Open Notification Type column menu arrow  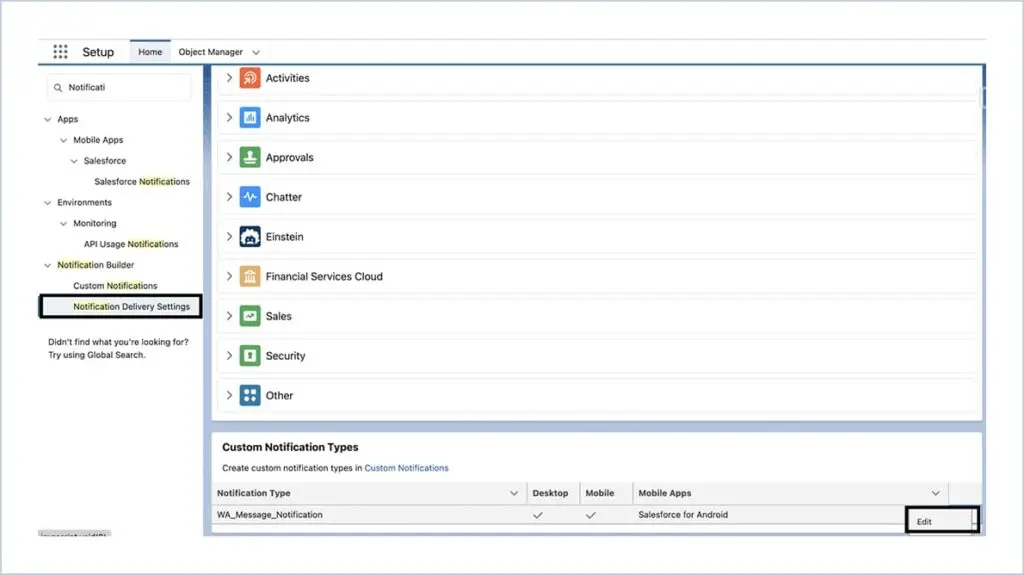pyautogui.click(x=514, y=493)
